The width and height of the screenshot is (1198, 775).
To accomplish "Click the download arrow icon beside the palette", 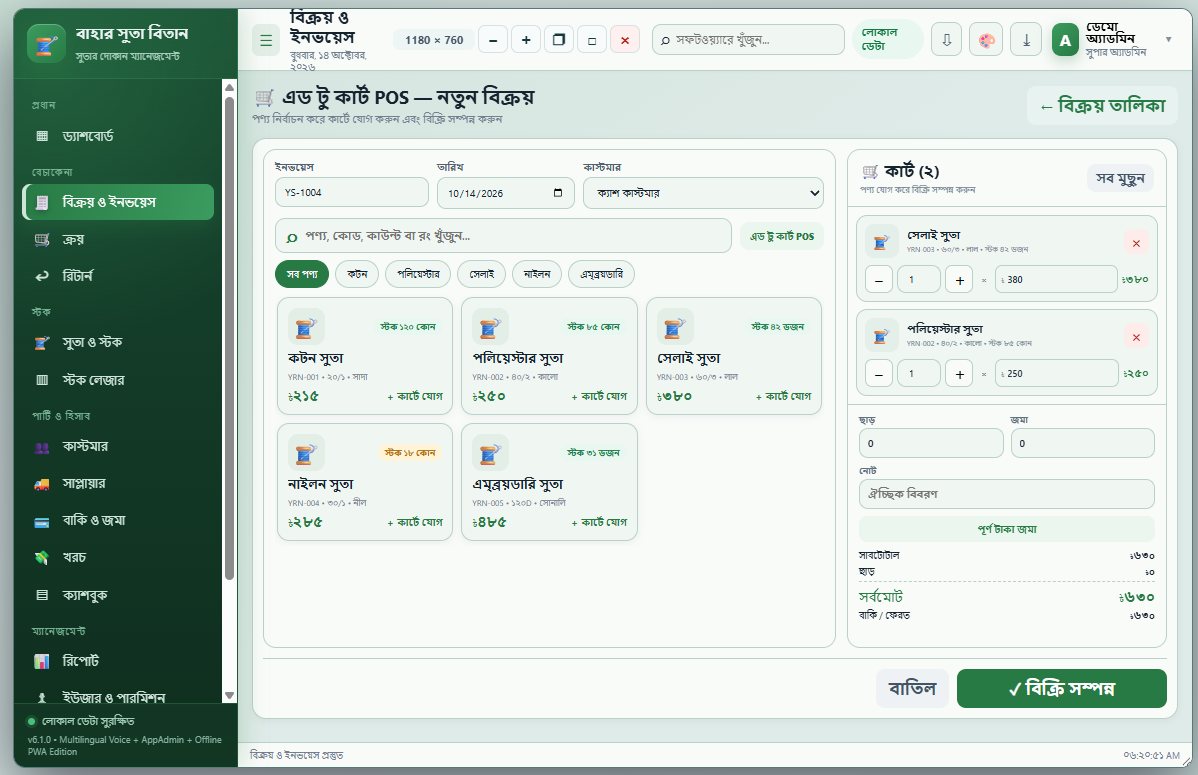I will coord(947,40).
